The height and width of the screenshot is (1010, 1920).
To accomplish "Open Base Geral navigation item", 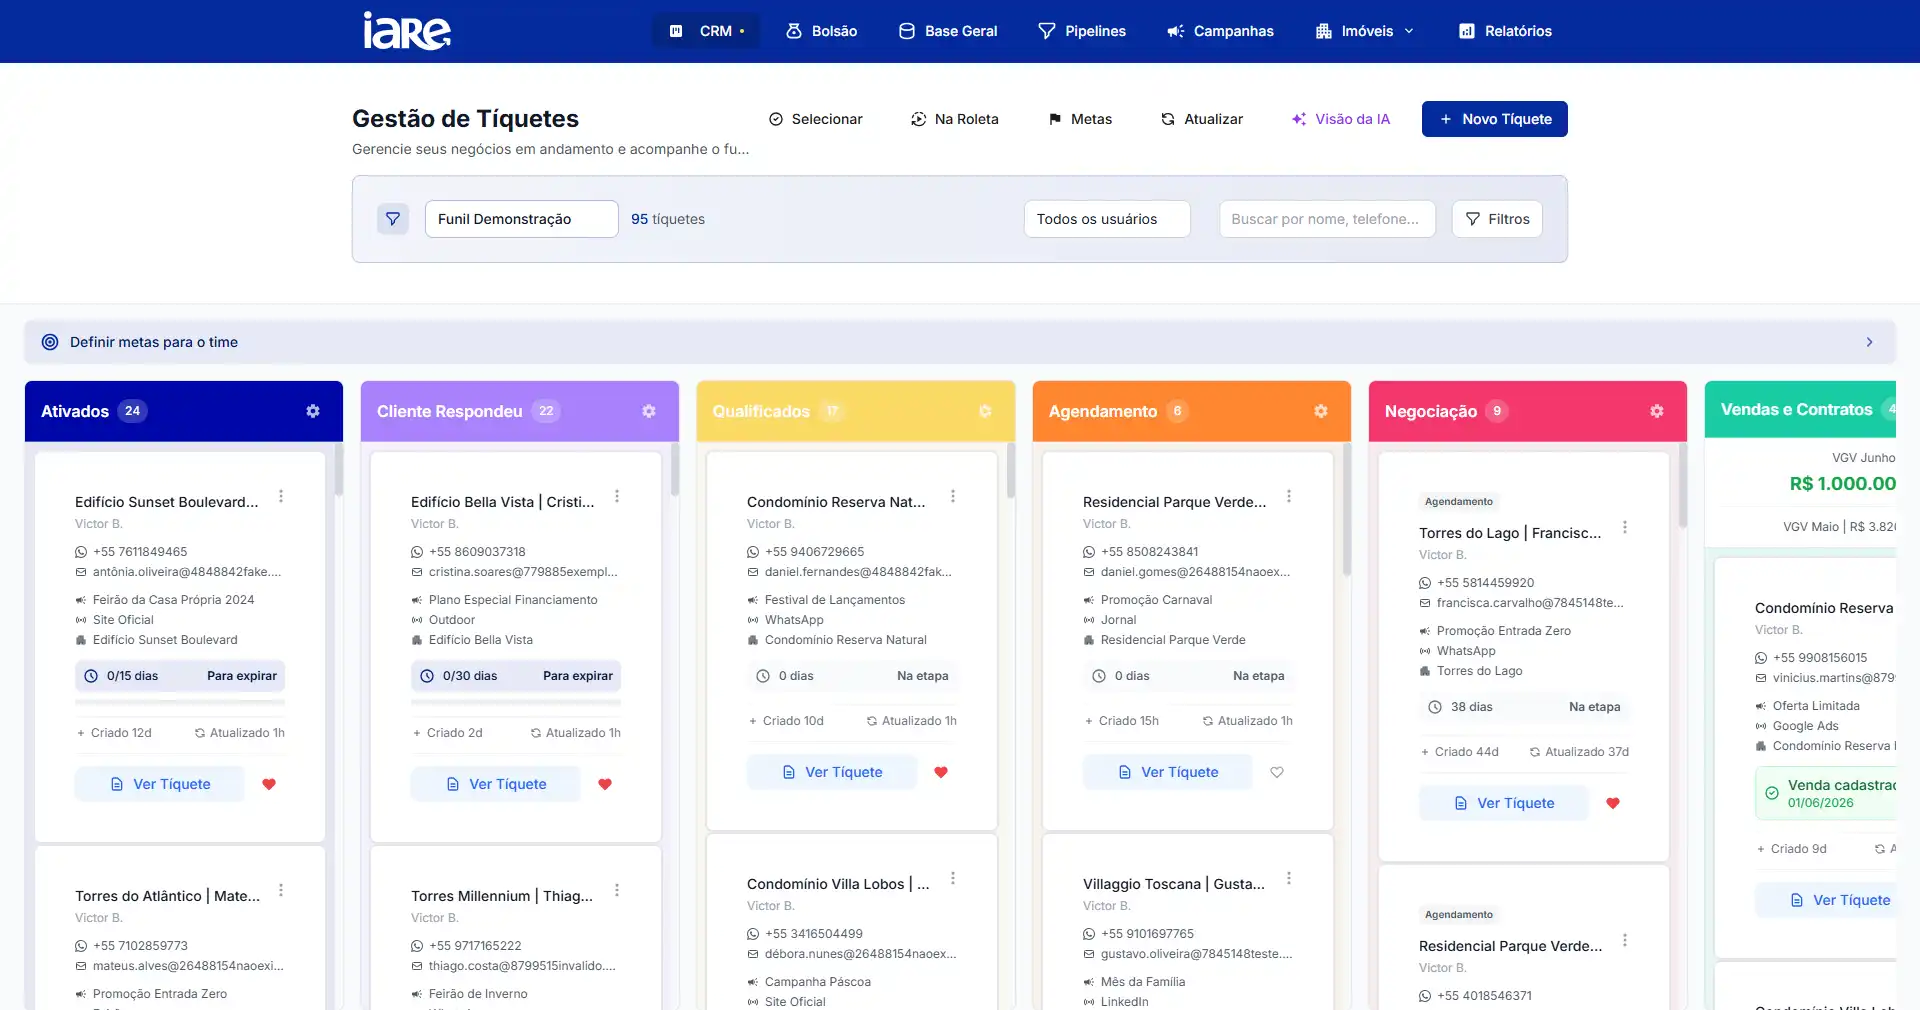I will pyautogui.click(x=948, y=31).
